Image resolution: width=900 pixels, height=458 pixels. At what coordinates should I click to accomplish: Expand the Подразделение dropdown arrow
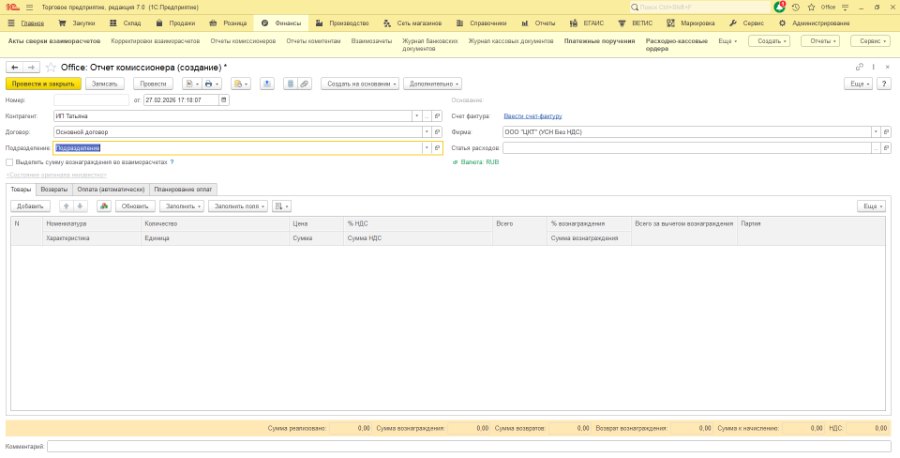pos(426,148)
